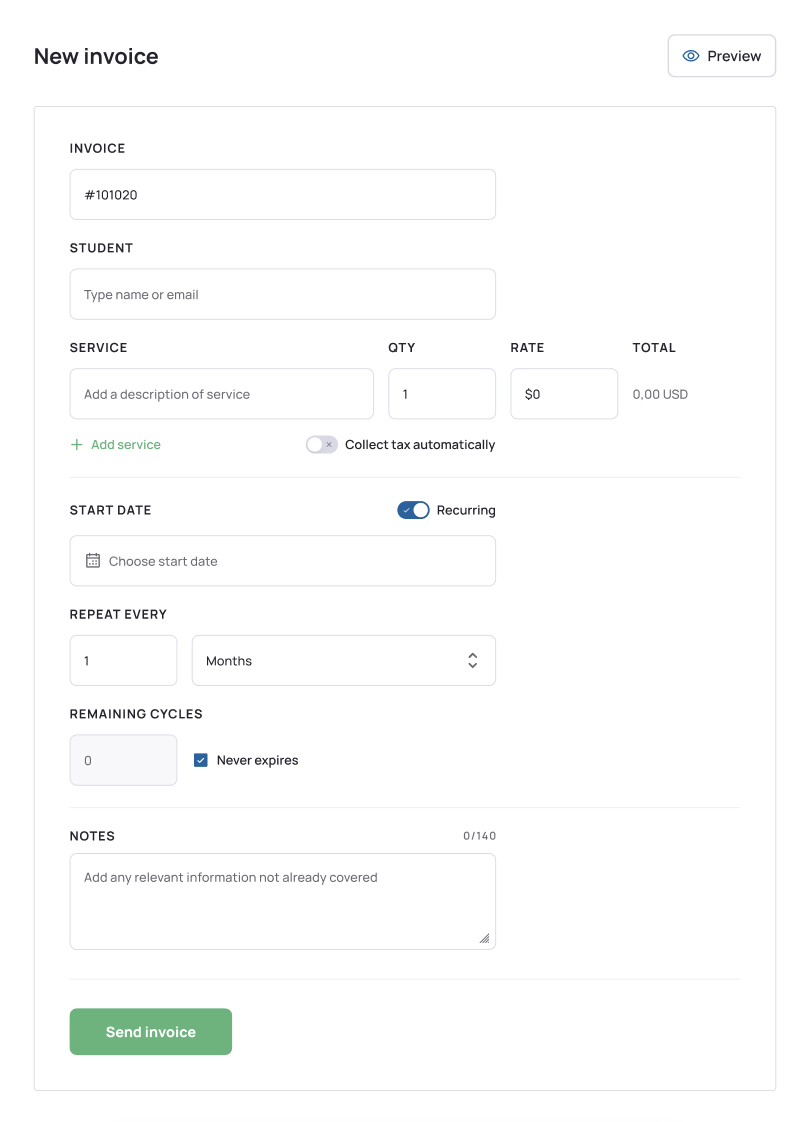Click the QTY quantity field
This screenshot has height=1122, width=808.
click(x=441, y=394)
